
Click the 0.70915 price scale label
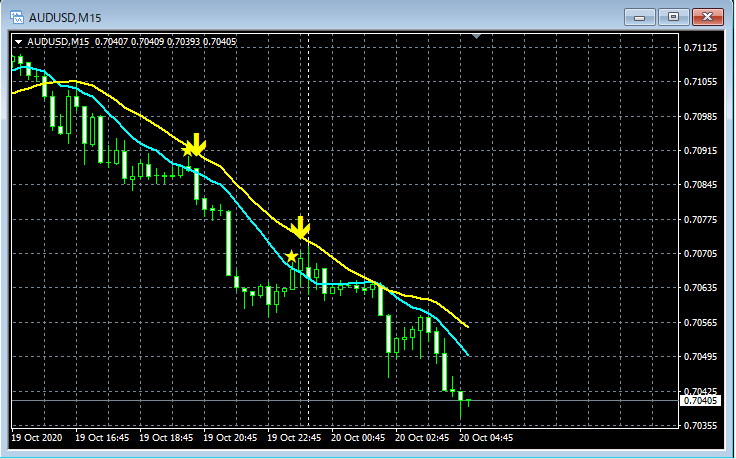(700, 150)
